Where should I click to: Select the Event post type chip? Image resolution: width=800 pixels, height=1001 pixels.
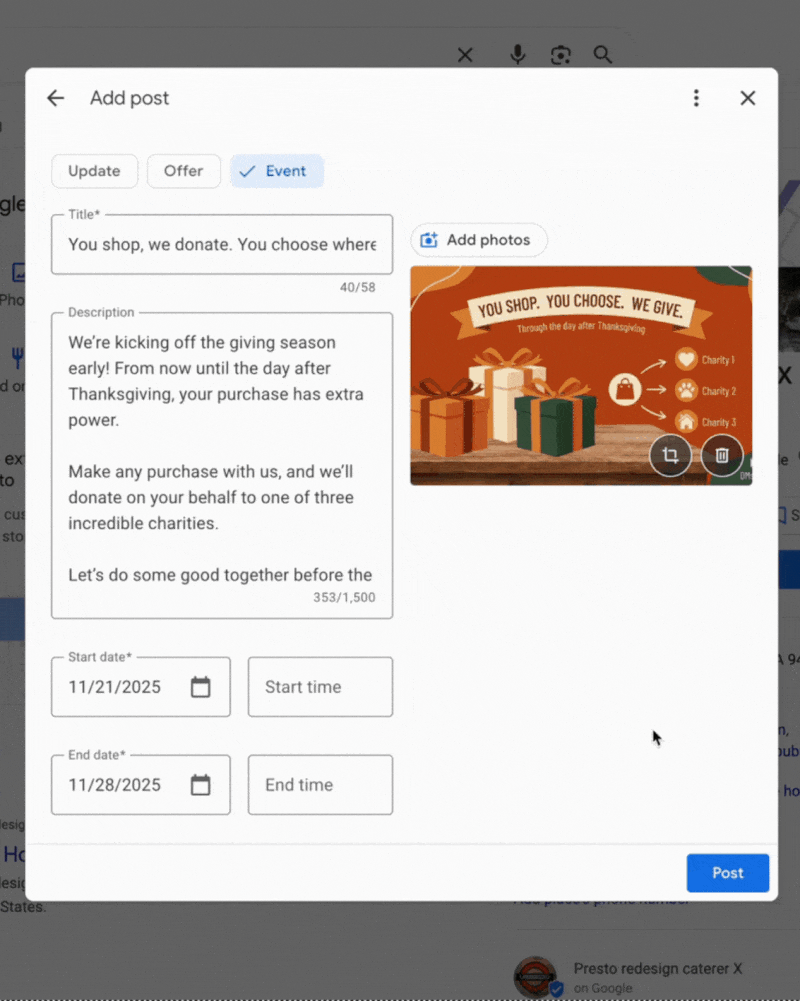(x=276, y=171)
